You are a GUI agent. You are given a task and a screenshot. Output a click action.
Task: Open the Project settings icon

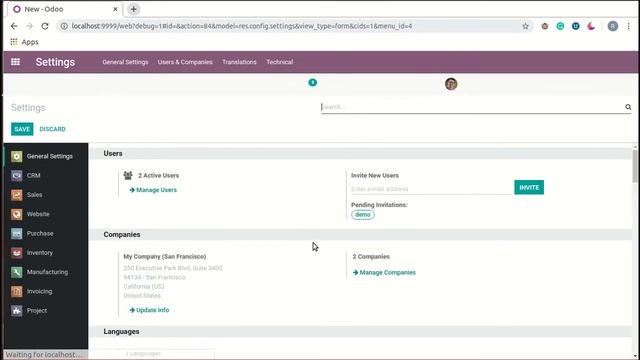pos(17,311)
